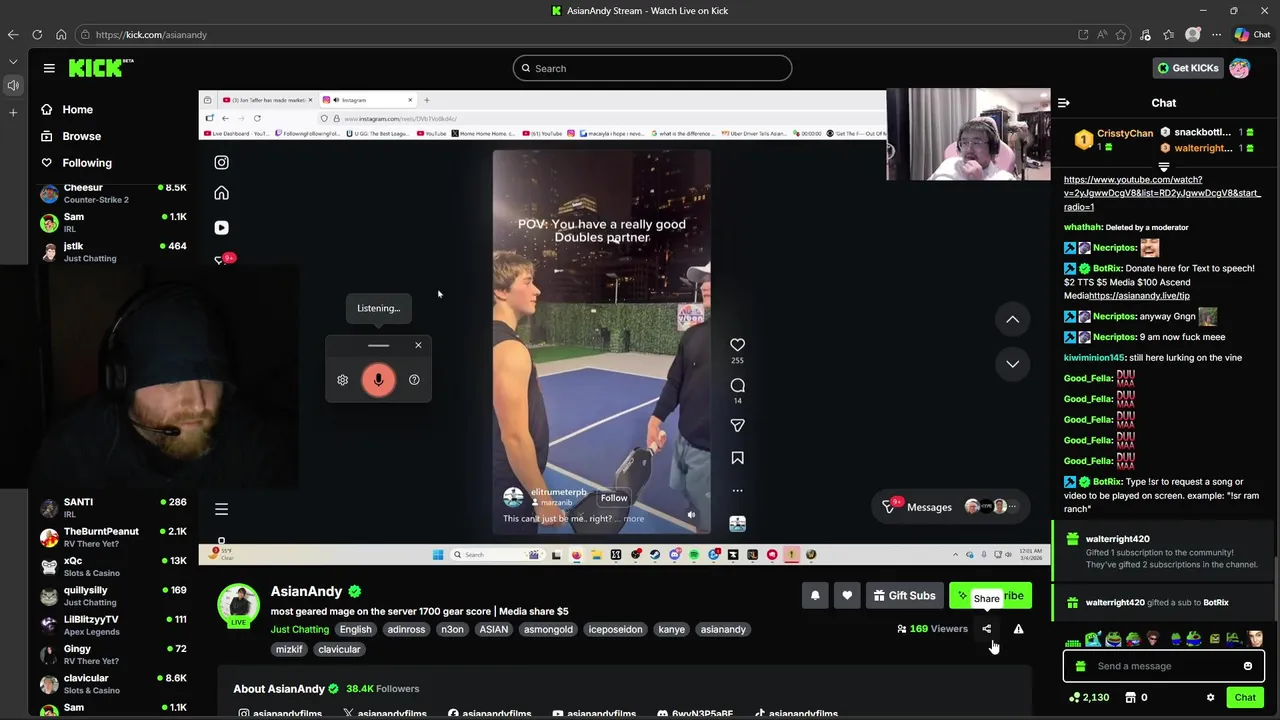1280x720 pixels.
Task: Open the YouTube link in chat
Action: 1162,193
